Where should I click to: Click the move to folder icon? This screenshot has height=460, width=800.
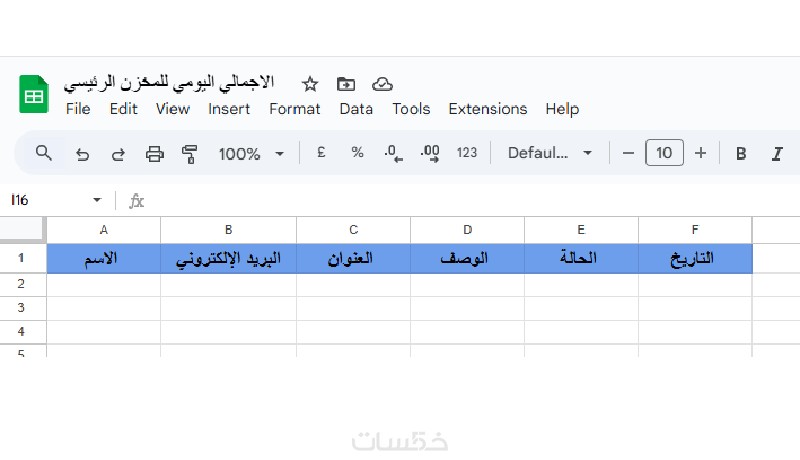(x=346, y=83)
